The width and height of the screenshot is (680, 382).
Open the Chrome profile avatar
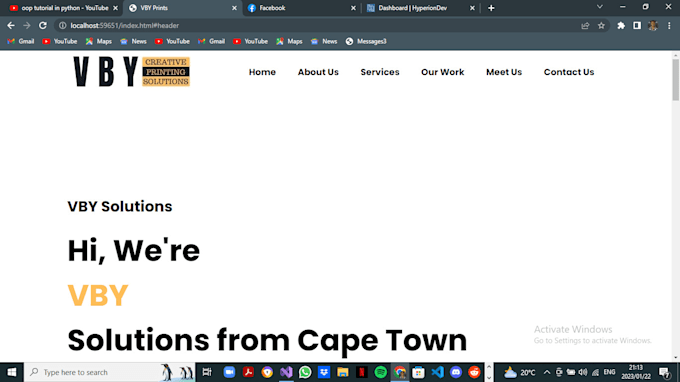point(653,26)
